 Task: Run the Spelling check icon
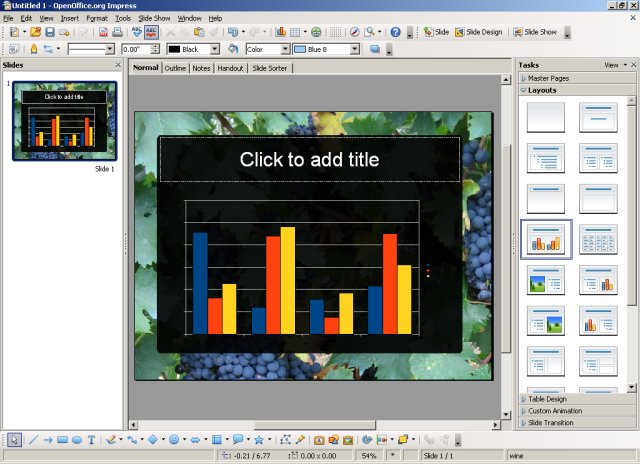coord(137,32)
